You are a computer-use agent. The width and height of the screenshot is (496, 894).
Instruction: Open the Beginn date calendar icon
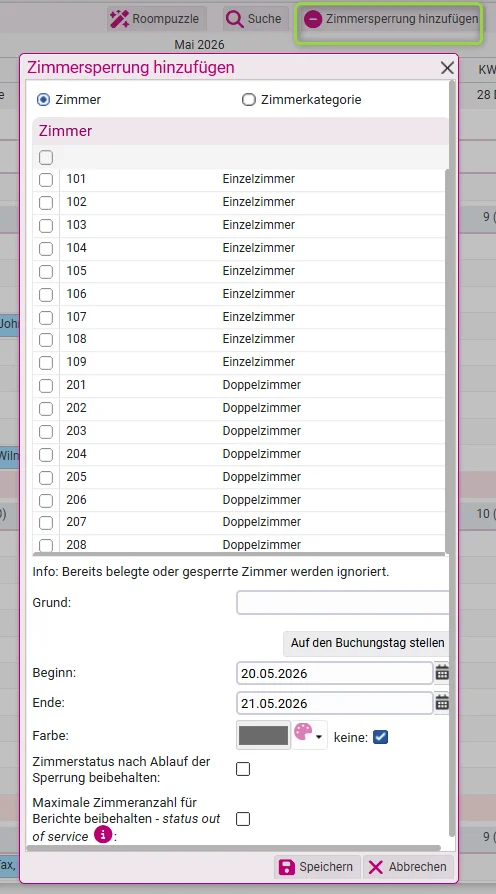(442, 673)
